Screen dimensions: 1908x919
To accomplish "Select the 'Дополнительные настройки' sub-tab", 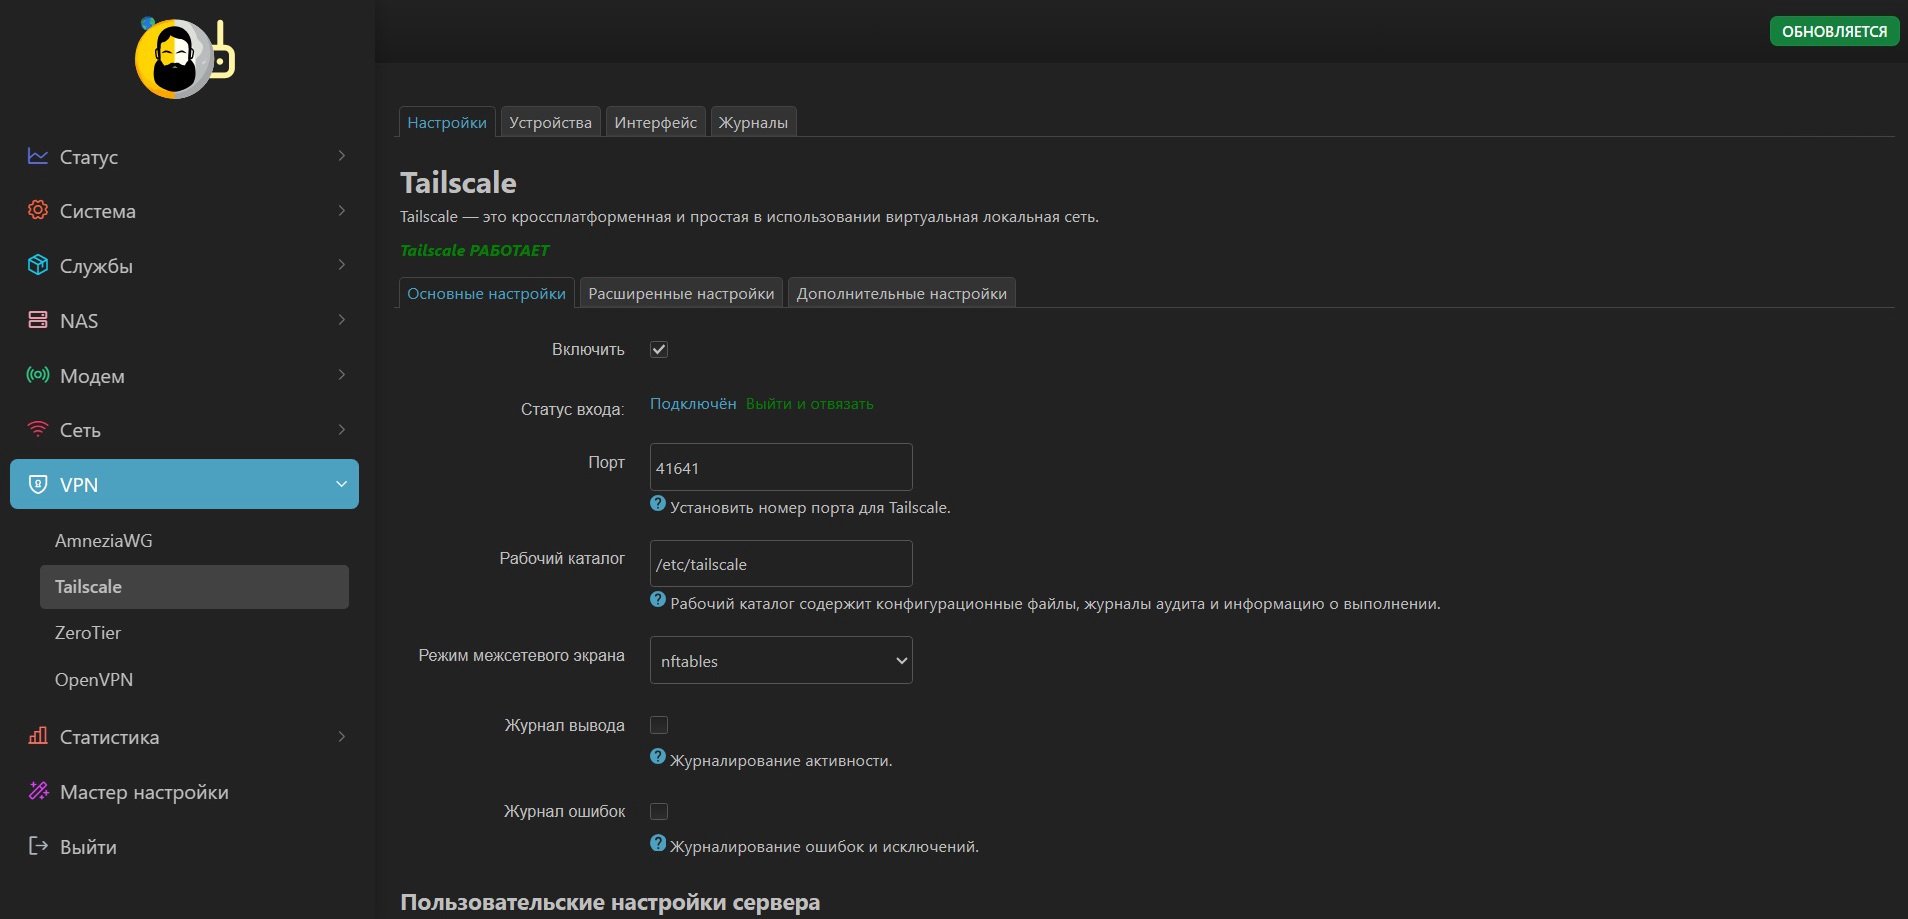I will click(x=902, y=293).
